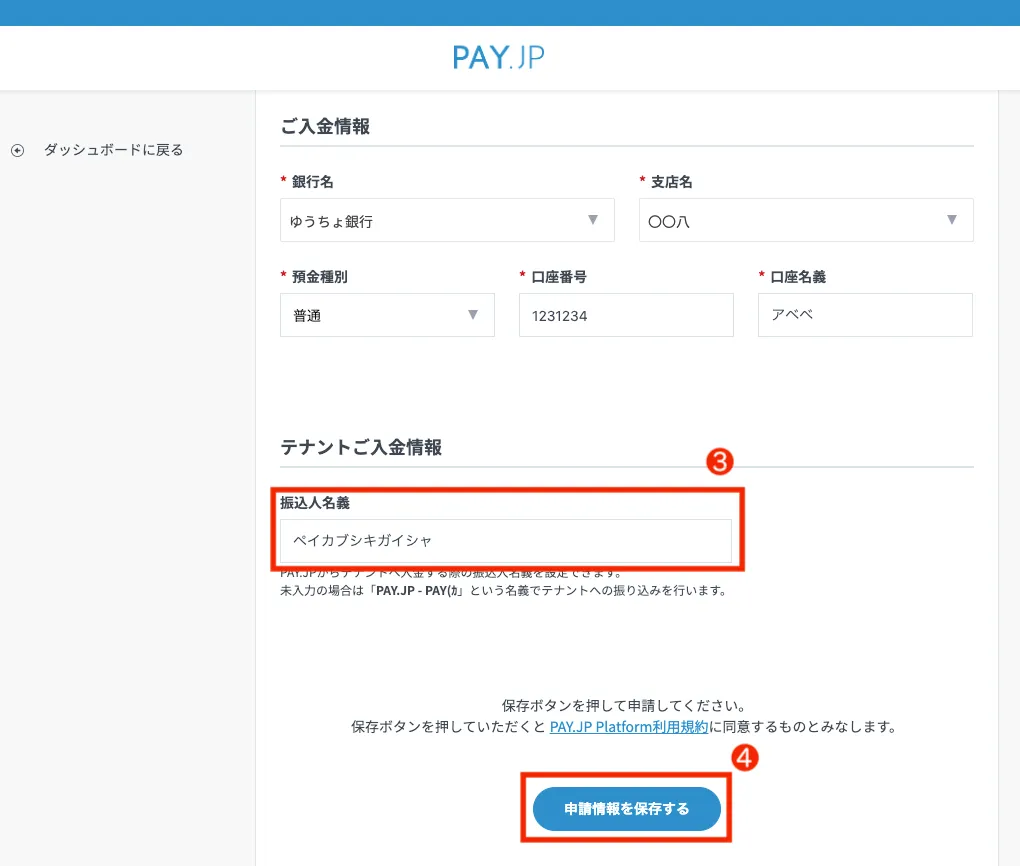Click the 口座名義 field label
Image resolution: width=1020 pixels, height=866 pixels.
(798, 277)
